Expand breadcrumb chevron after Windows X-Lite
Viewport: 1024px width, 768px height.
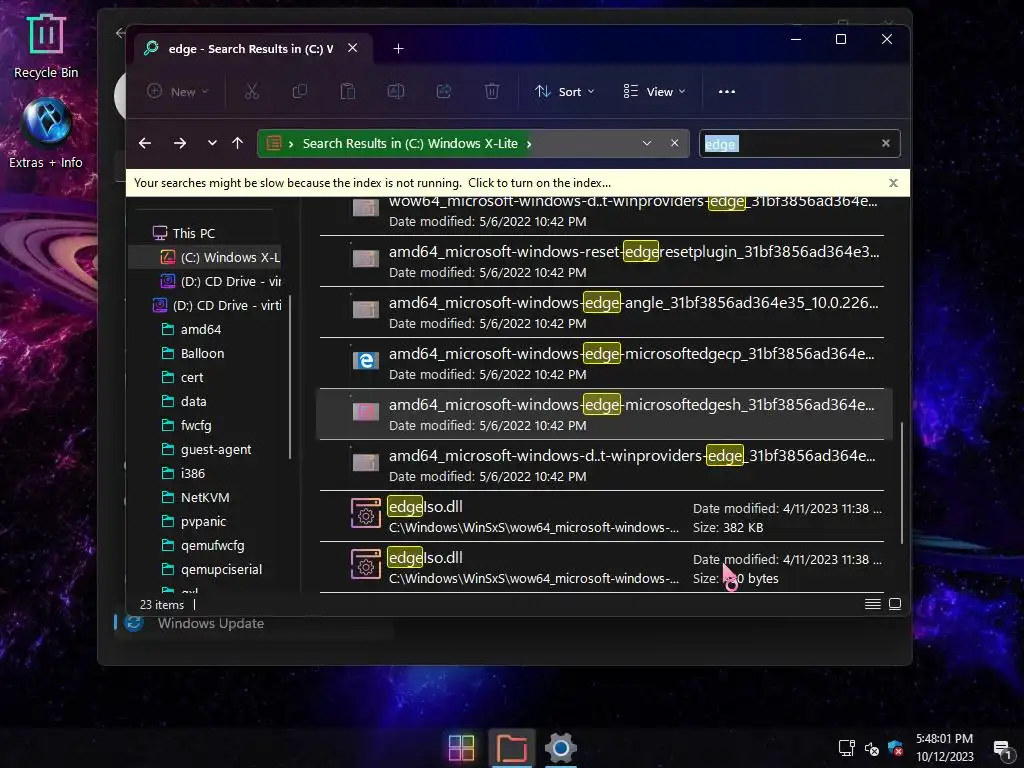pos(529,144)
